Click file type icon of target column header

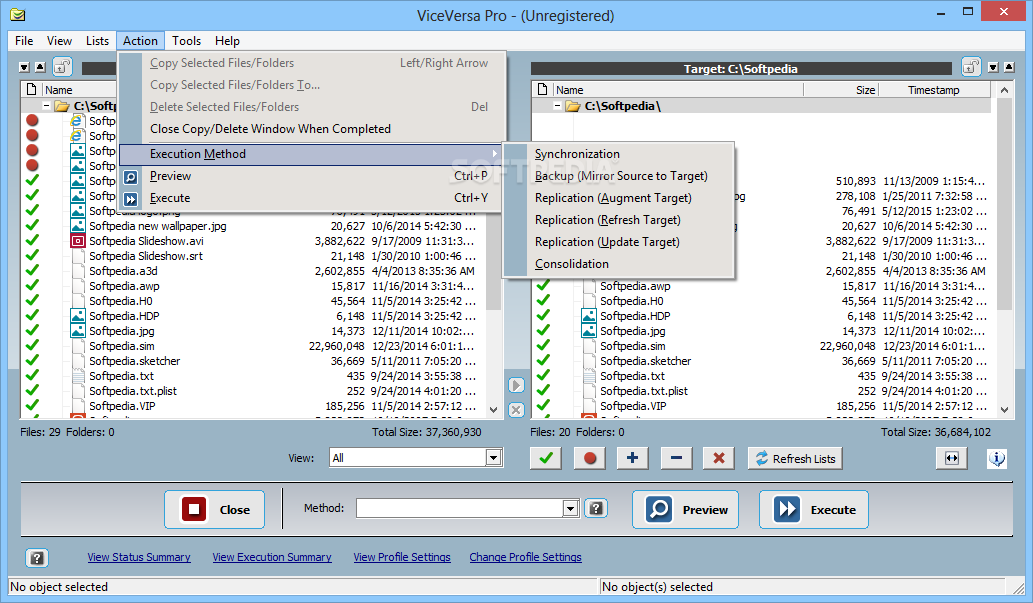(542, 89)
